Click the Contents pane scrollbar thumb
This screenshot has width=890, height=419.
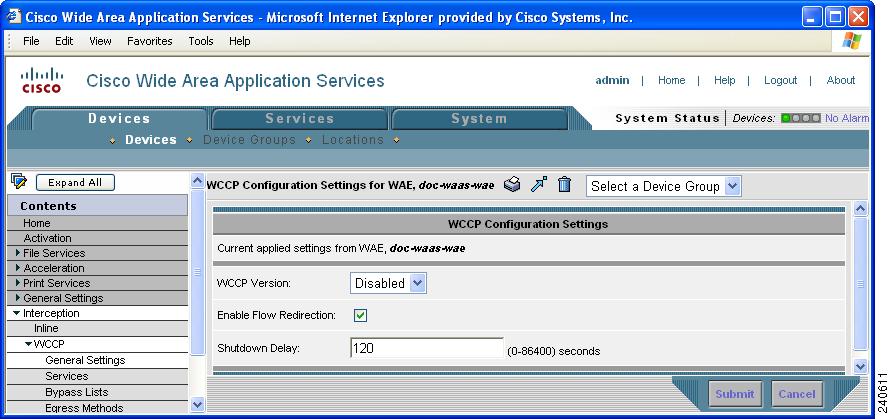[197, 272]
